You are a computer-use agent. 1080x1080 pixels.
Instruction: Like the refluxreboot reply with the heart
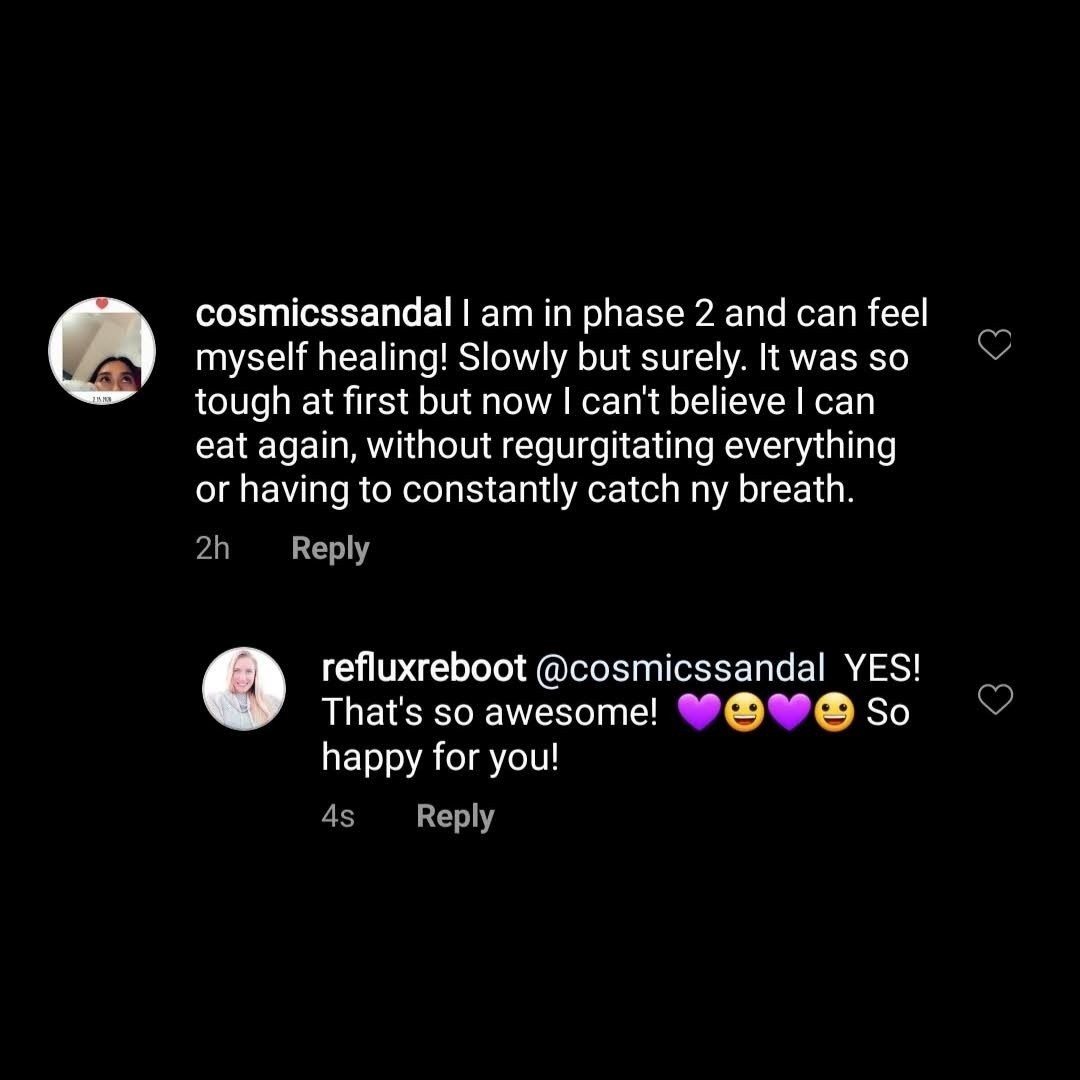click(x=994, y=700)
